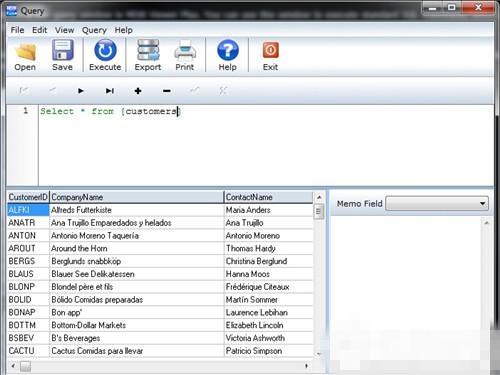Select the BONAP customer ID cell
The height and width of the screenshot is (375, 500).
[28, 312]
